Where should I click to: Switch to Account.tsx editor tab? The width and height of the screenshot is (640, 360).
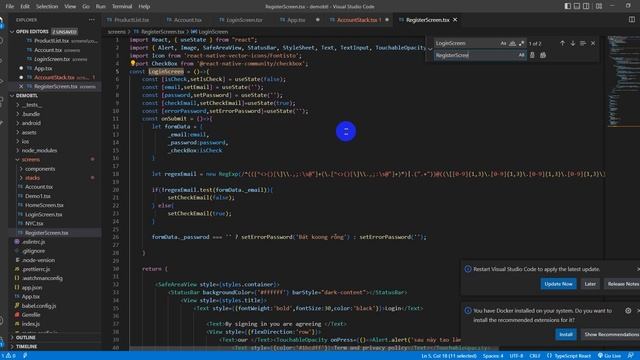pyautogui.click(x=187, y=20)
